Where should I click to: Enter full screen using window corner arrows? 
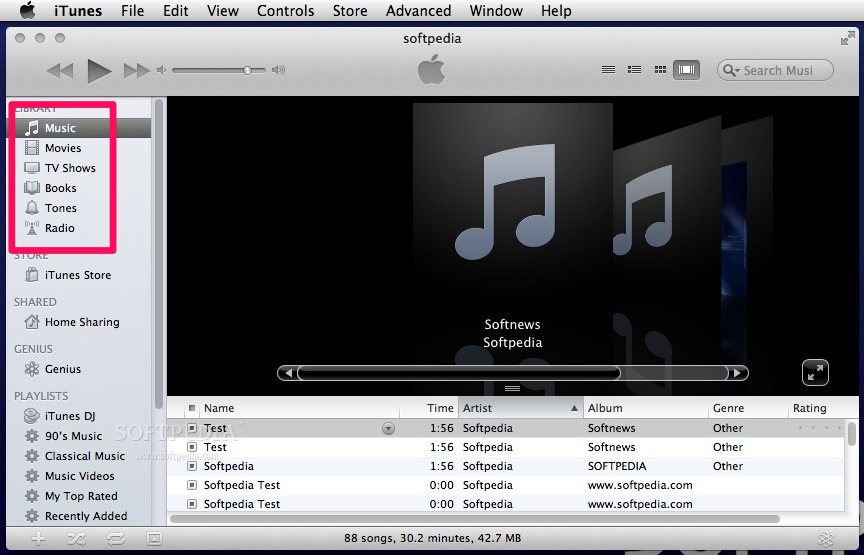tap(847, 38)
